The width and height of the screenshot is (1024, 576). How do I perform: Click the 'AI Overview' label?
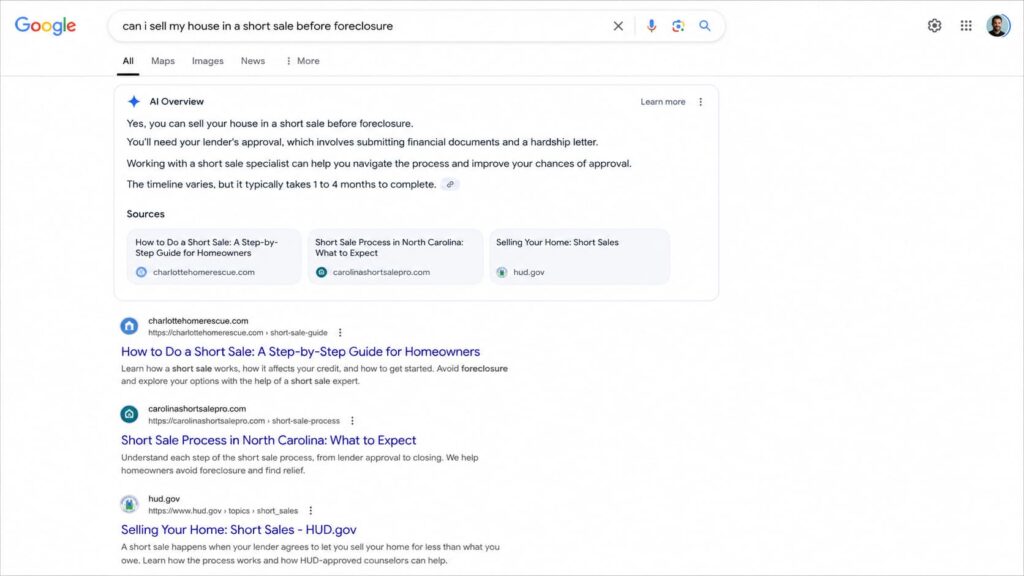pos(176,101)
